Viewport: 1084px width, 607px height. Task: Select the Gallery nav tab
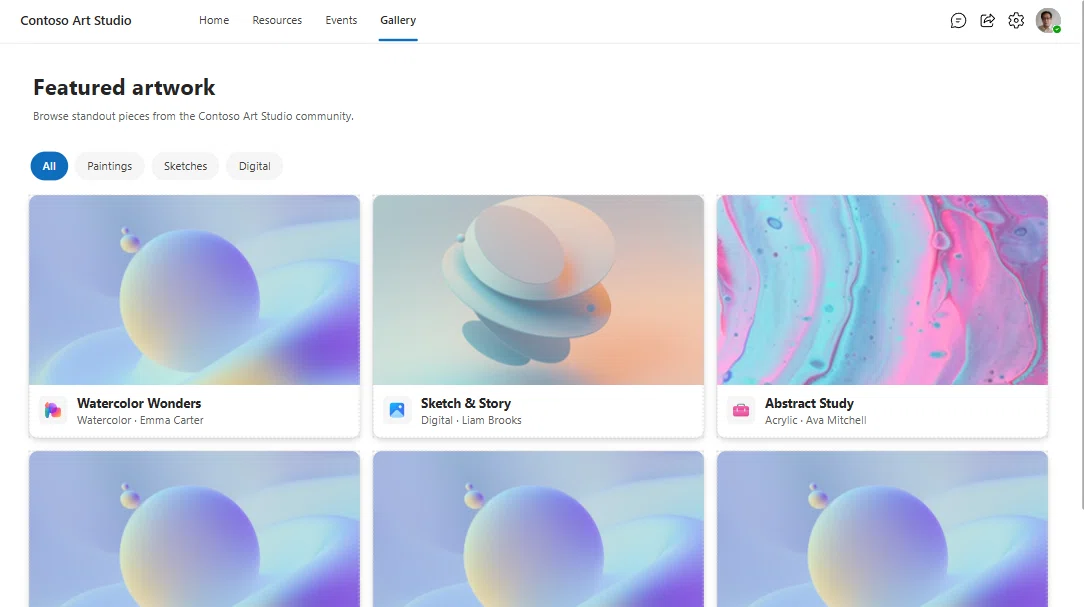(x=398, y=21)
